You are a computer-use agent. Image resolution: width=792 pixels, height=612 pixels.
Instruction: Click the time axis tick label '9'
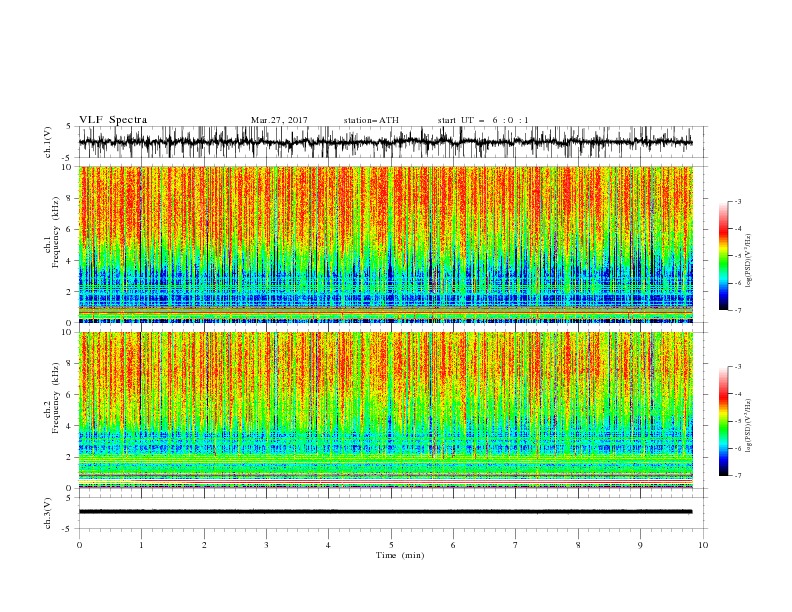(x=640, y=545)
